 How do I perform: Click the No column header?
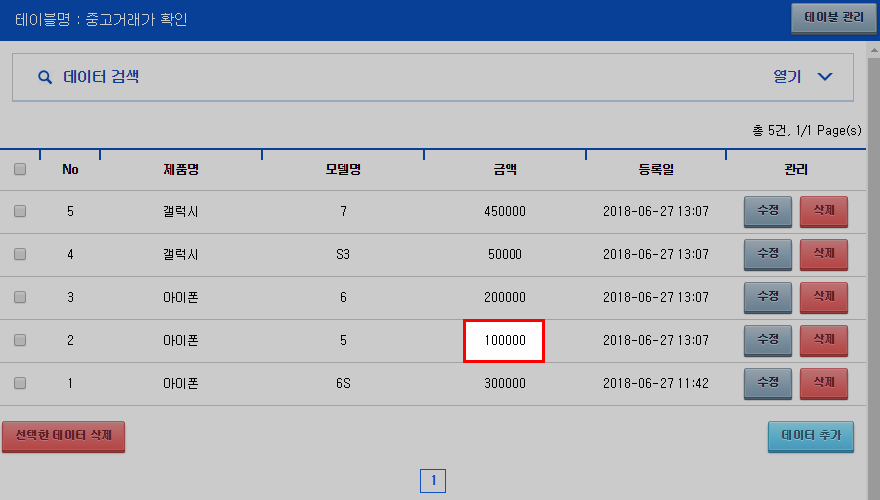click(70, 169)
